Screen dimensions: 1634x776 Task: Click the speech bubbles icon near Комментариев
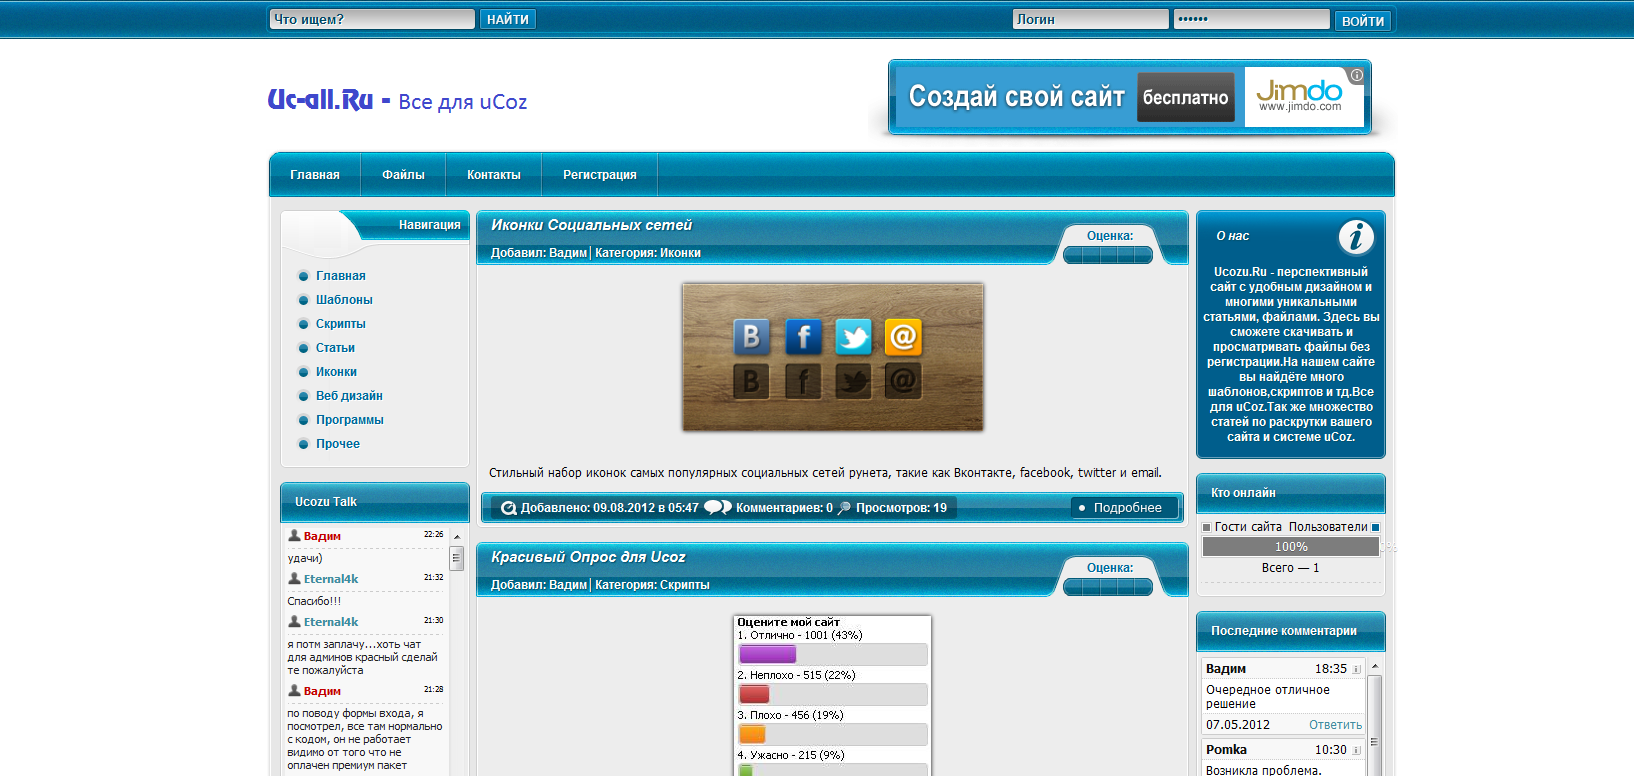coord(718,507)
